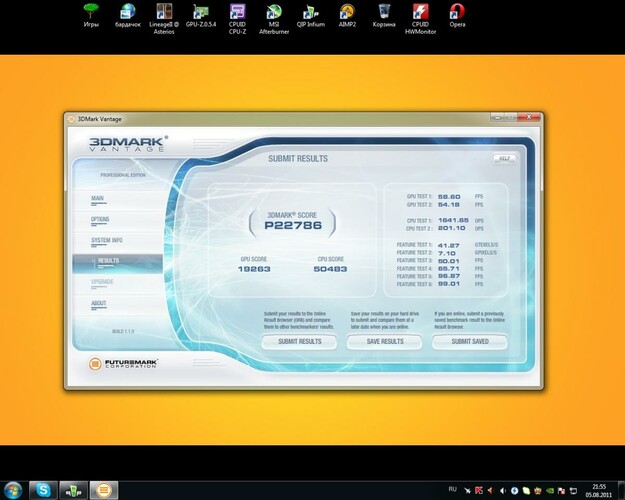The width and height of the screenshot is (625, 500).
Task: Click GPU Test 2 value 54.18
Action: (448, 205)
